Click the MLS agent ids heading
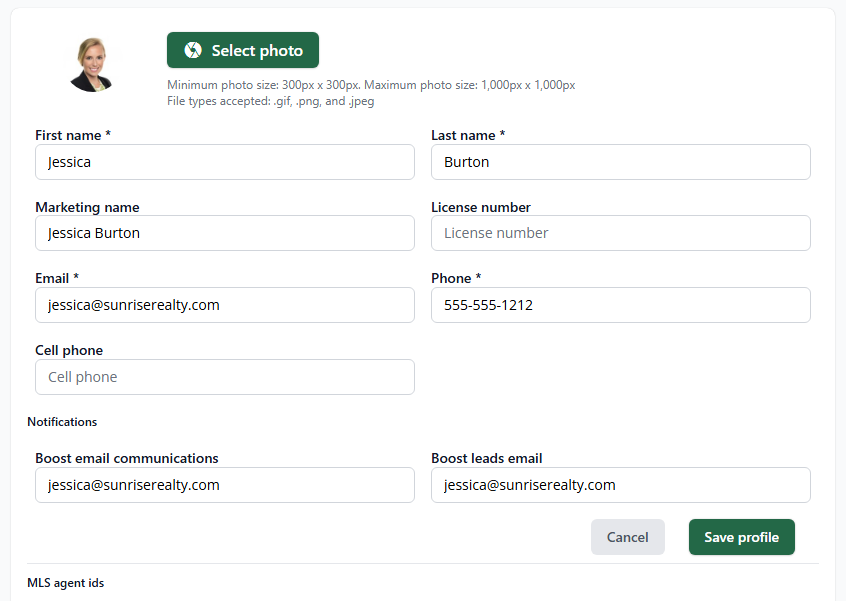 (x=65, y=583)
